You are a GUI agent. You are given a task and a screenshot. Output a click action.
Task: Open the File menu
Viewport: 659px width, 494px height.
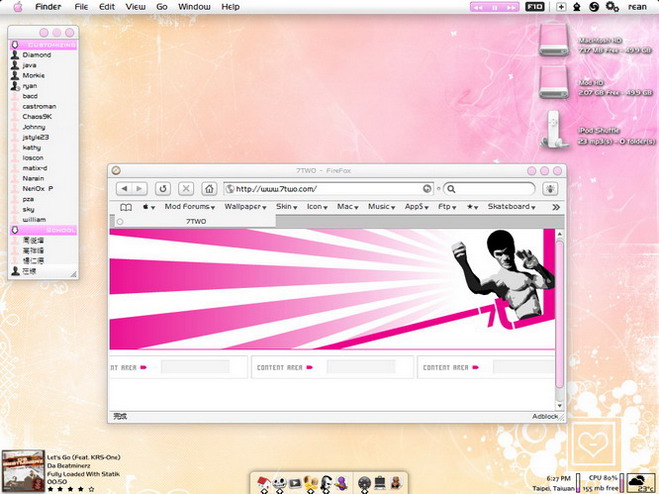click(x=81, y=7)
